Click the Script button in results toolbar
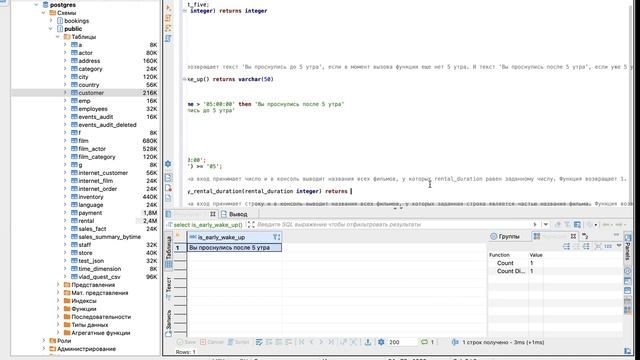The image size is (640, 360). 238,342
